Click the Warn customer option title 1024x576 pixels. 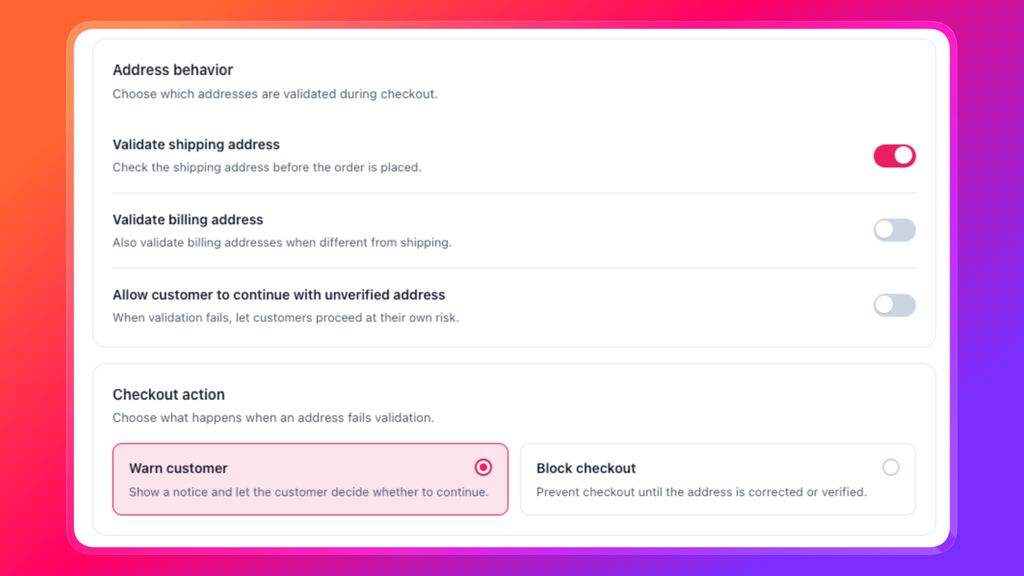[x=178, y=468]
